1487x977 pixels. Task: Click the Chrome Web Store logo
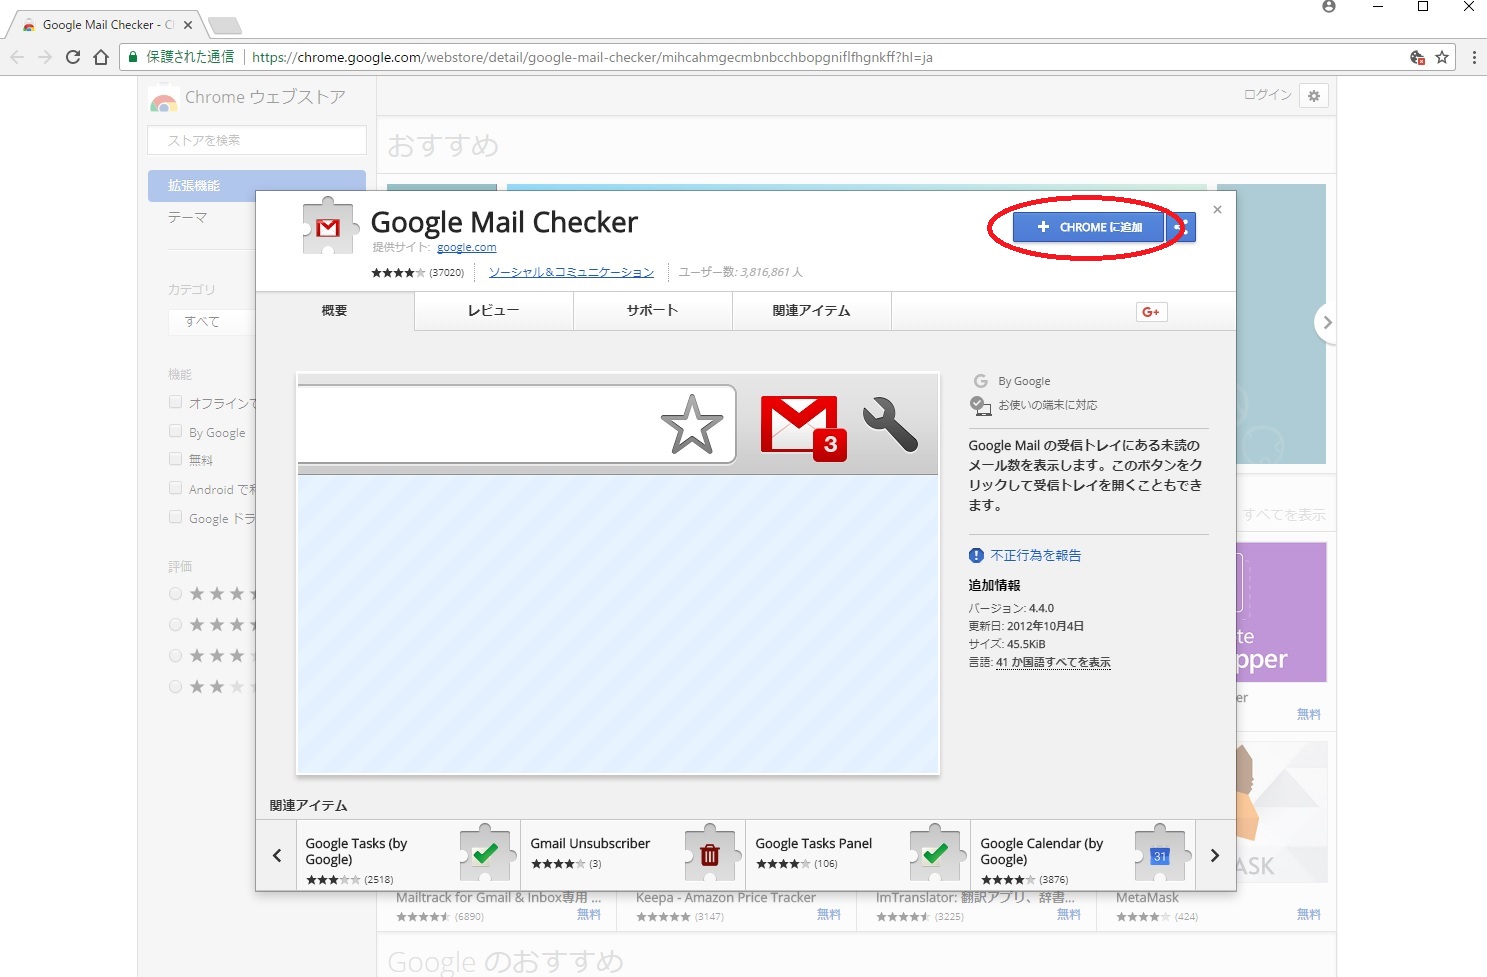163,99
